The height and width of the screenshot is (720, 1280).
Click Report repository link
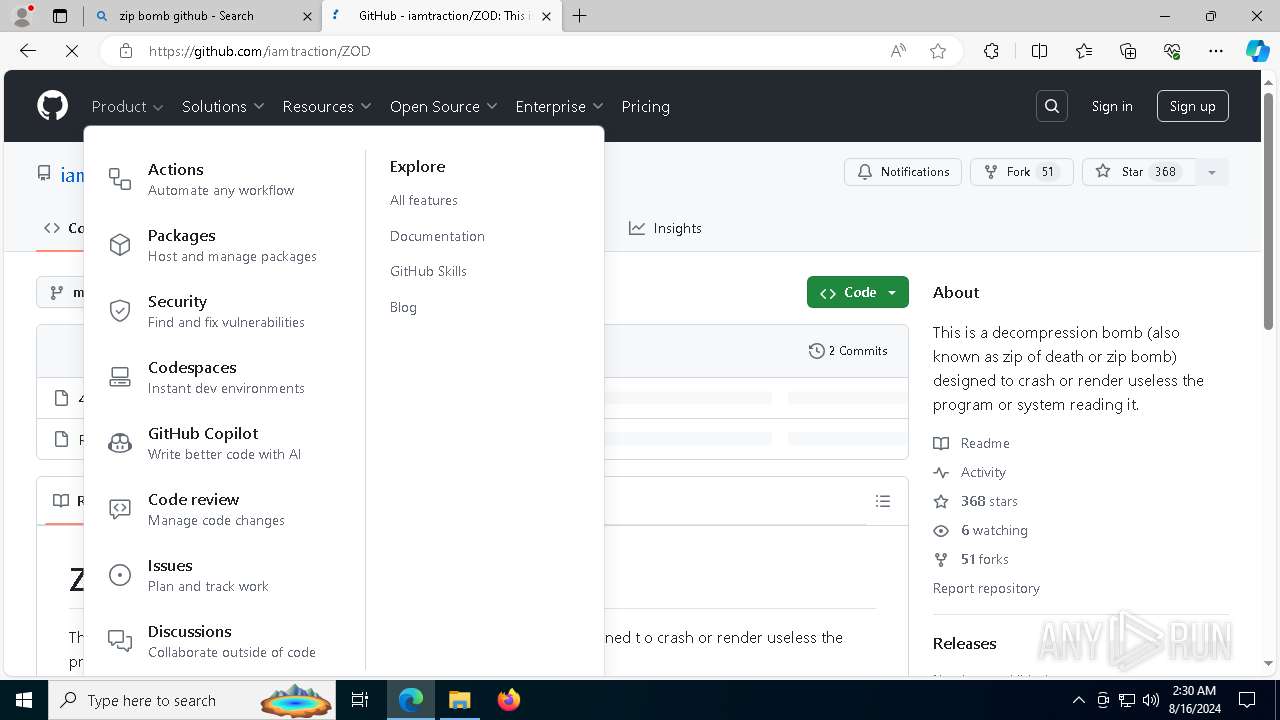pyautogui.click(x=986, y=588)
